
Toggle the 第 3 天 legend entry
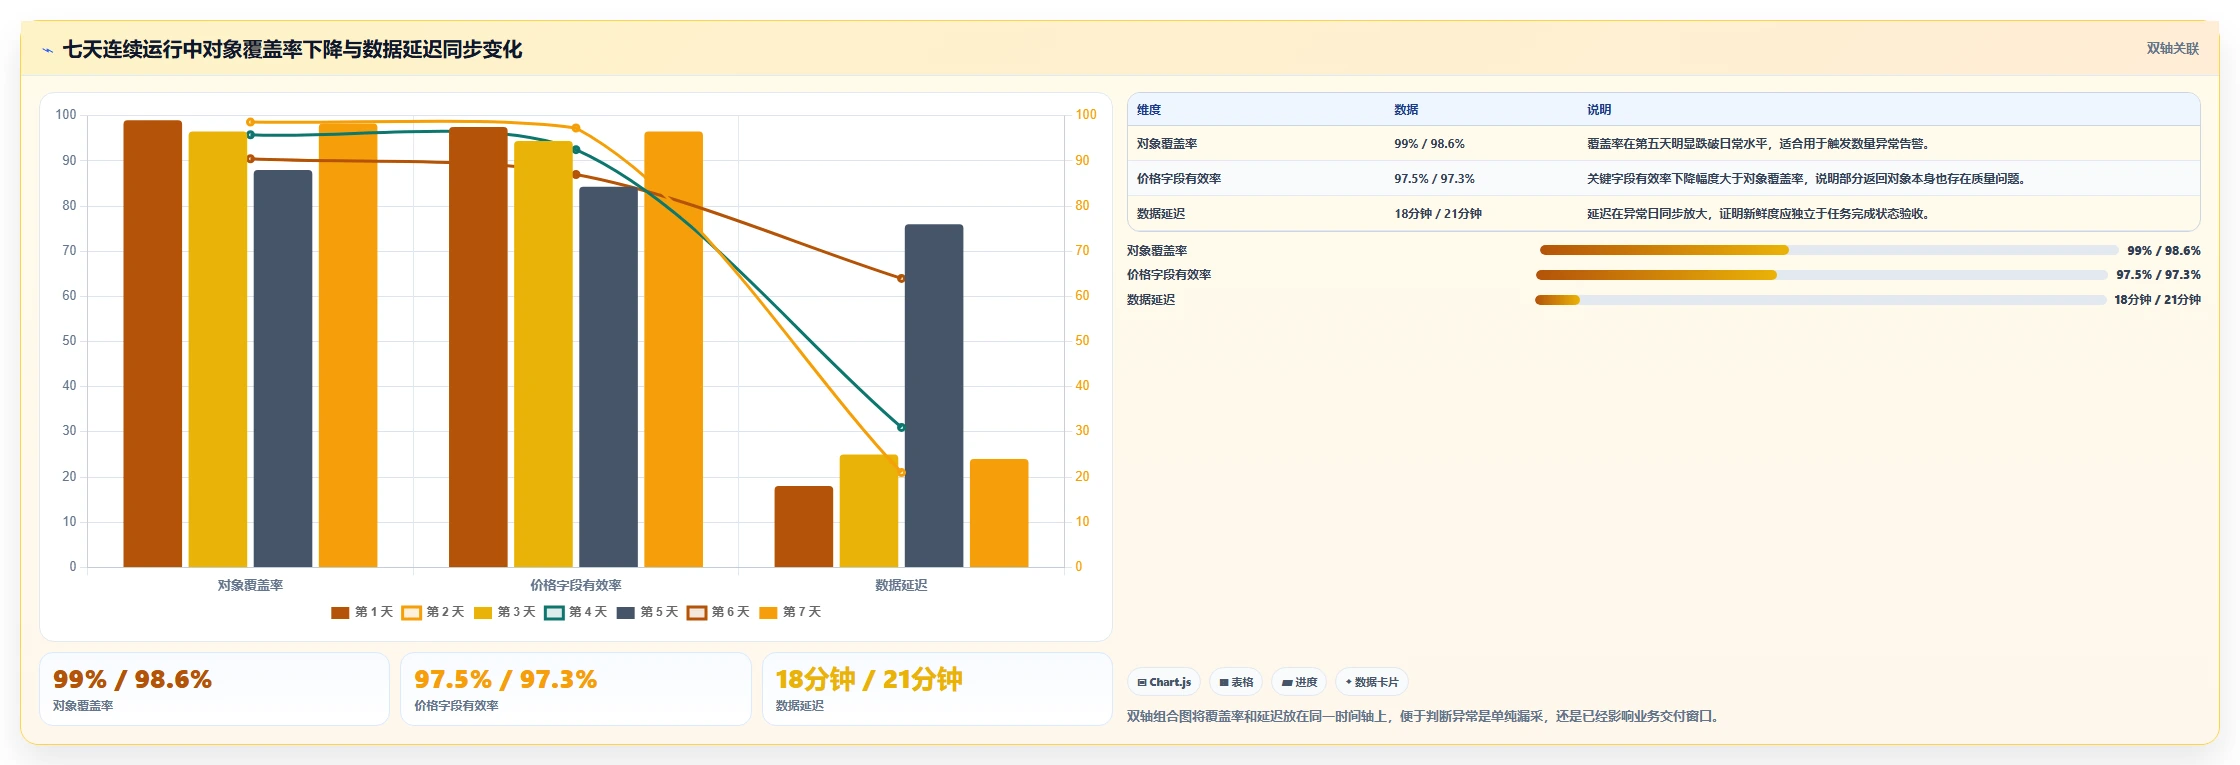505,612
